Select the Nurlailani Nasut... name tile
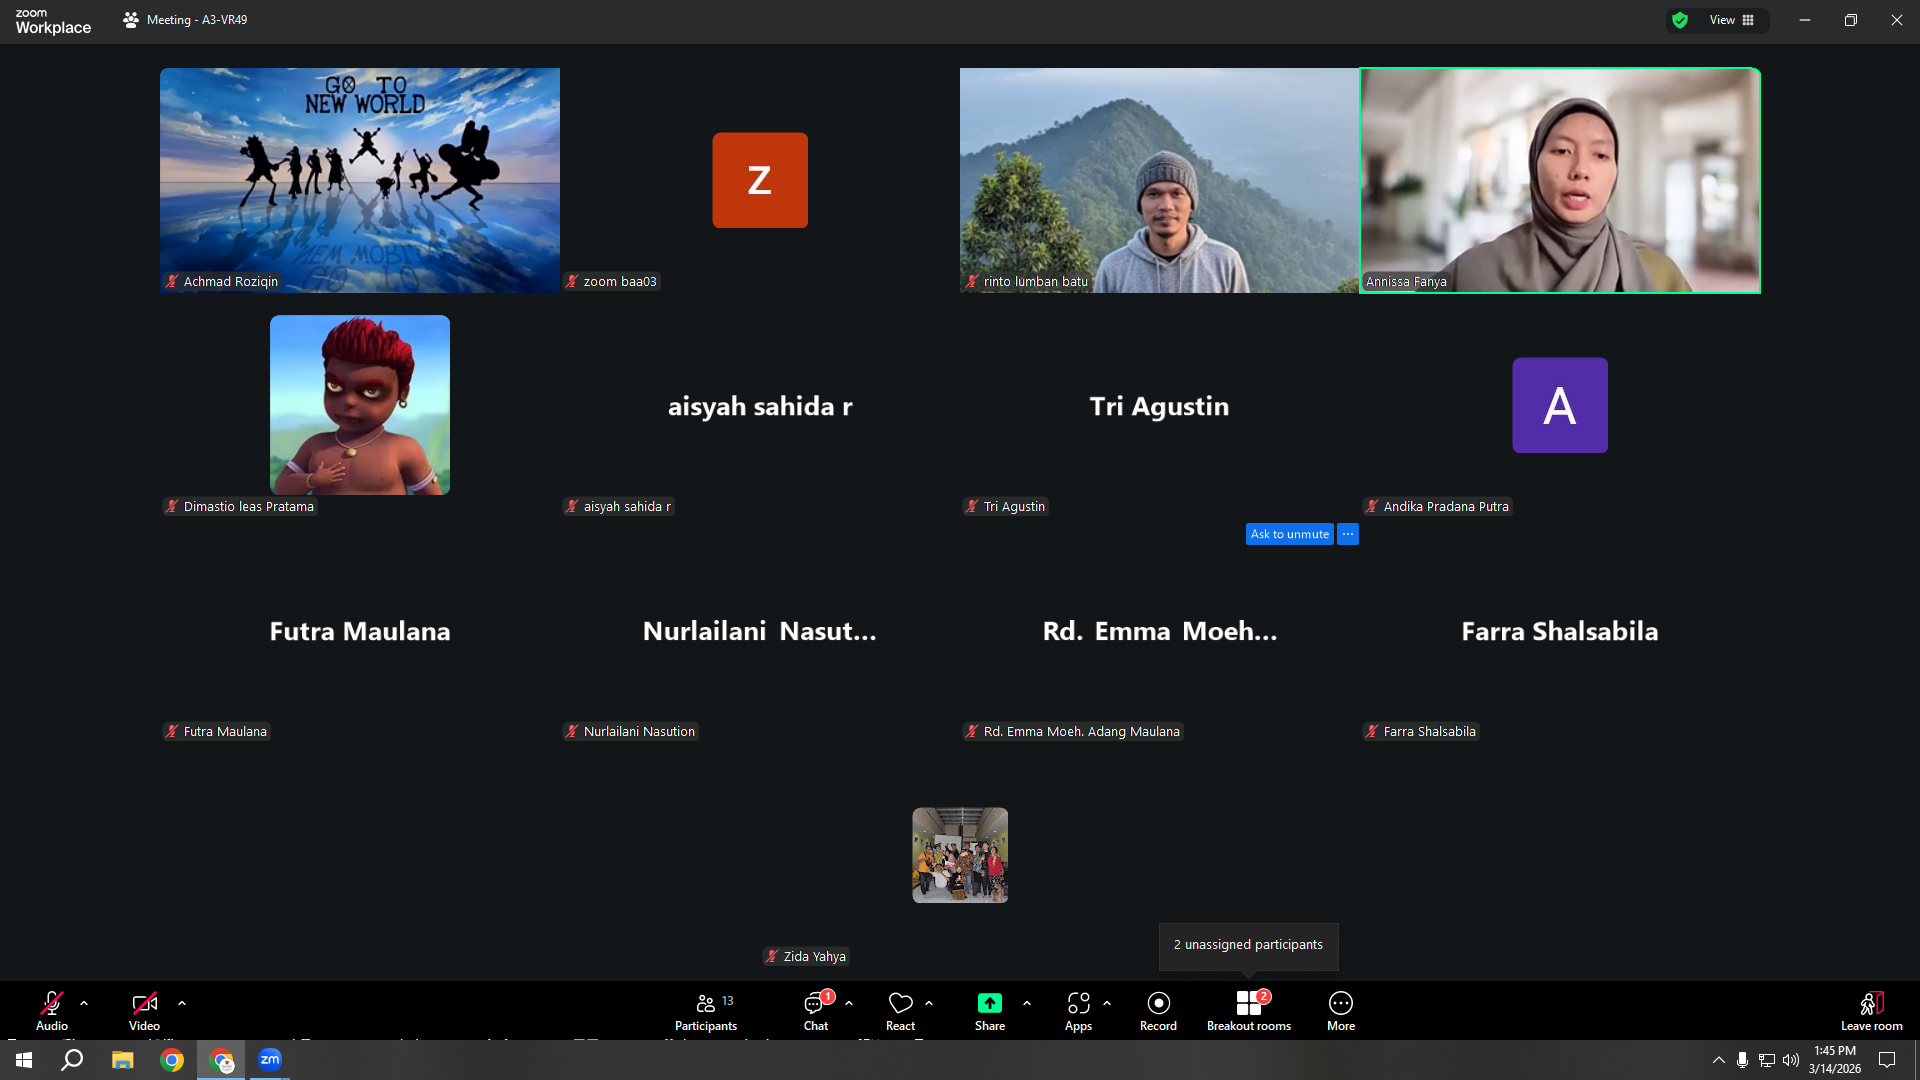The height and width of the screenshot is (1080, 1920). click(x=760, y=630)
